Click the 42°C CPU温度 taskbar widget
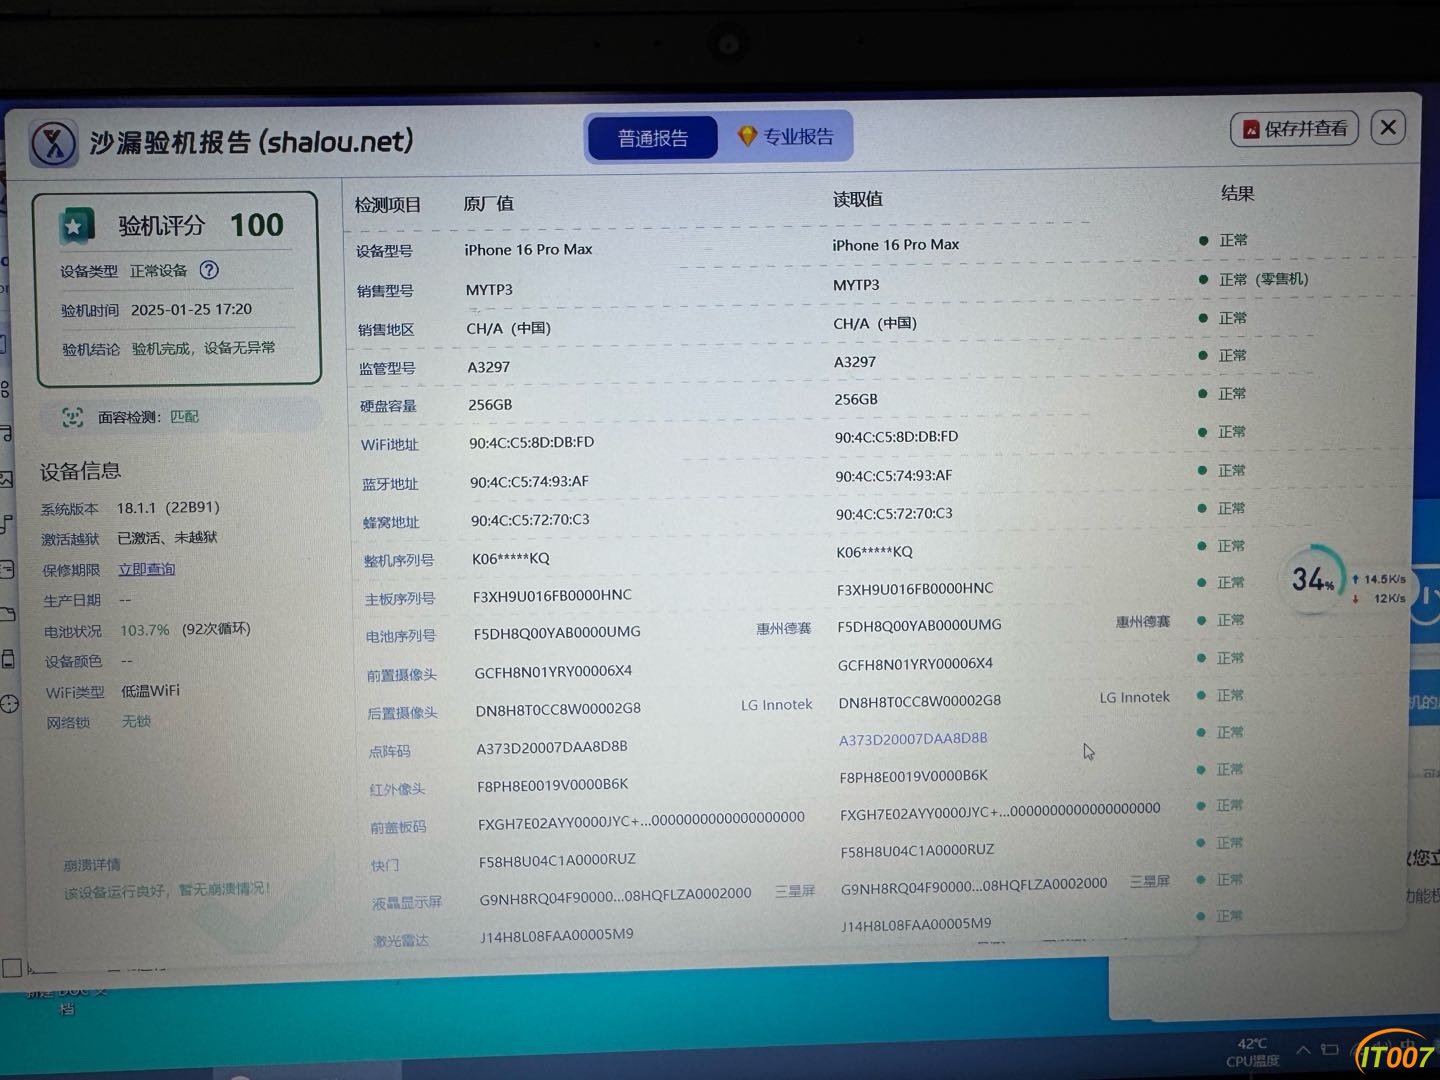The width and height of the screenshot is (1440, 1080). (1252, 1052)
